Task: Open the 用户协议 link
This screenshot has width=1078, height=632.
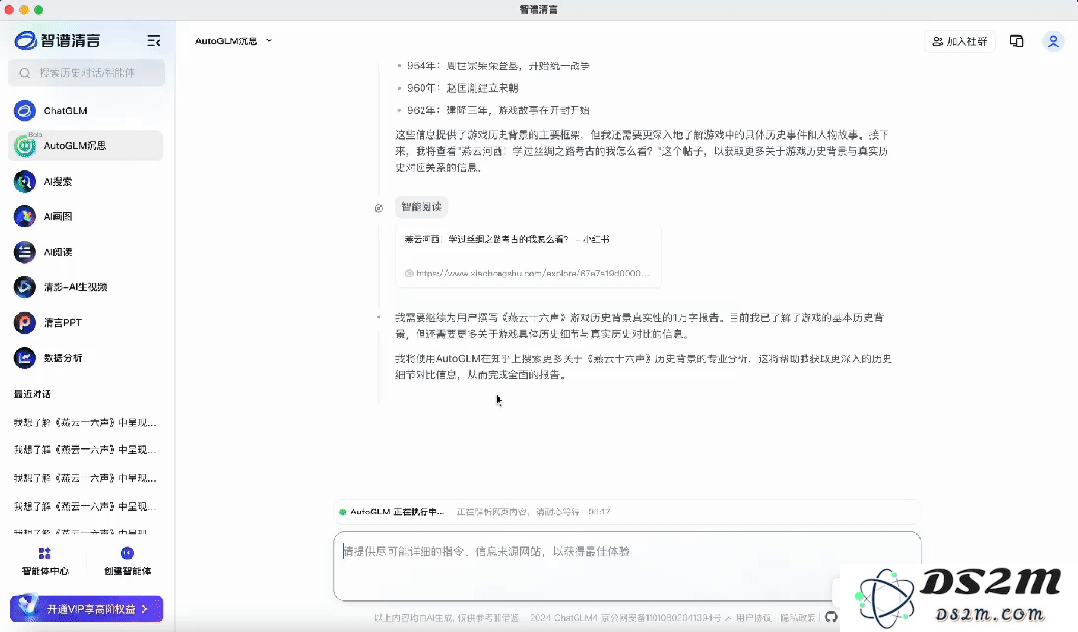Action: (754, 618)
